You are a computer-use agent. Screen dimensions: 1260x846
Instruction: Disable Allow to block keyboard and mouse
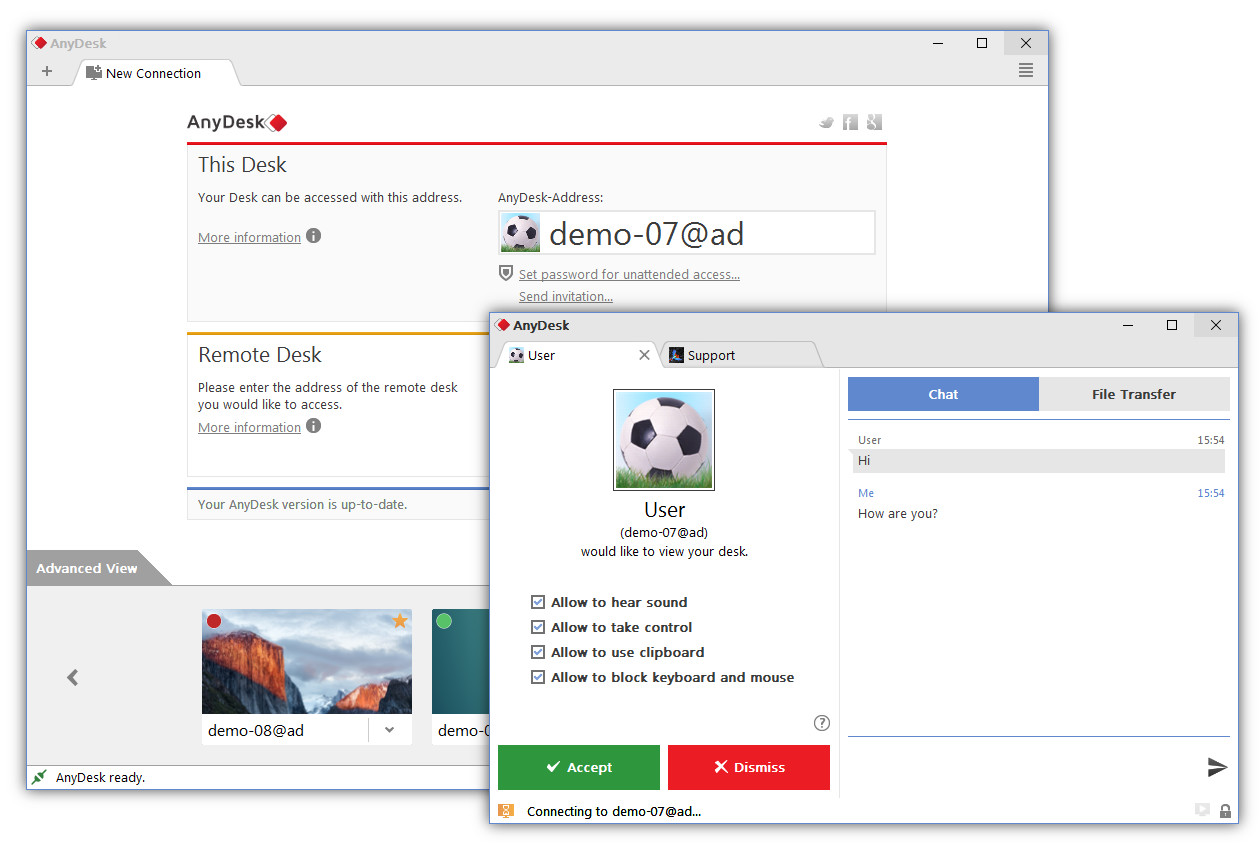538,677
